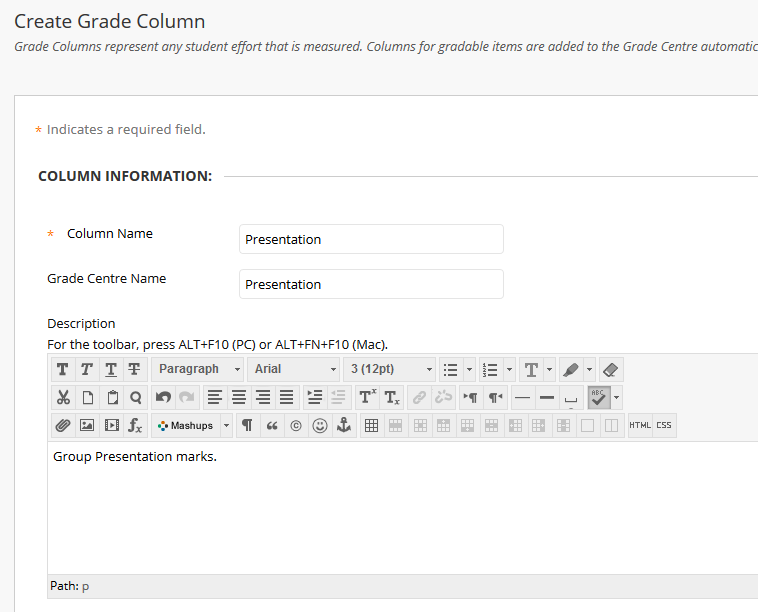The width and height of the screenshot is (758, 612).
Task: Expand bullet list style options arrow
Action: [469, 370]
